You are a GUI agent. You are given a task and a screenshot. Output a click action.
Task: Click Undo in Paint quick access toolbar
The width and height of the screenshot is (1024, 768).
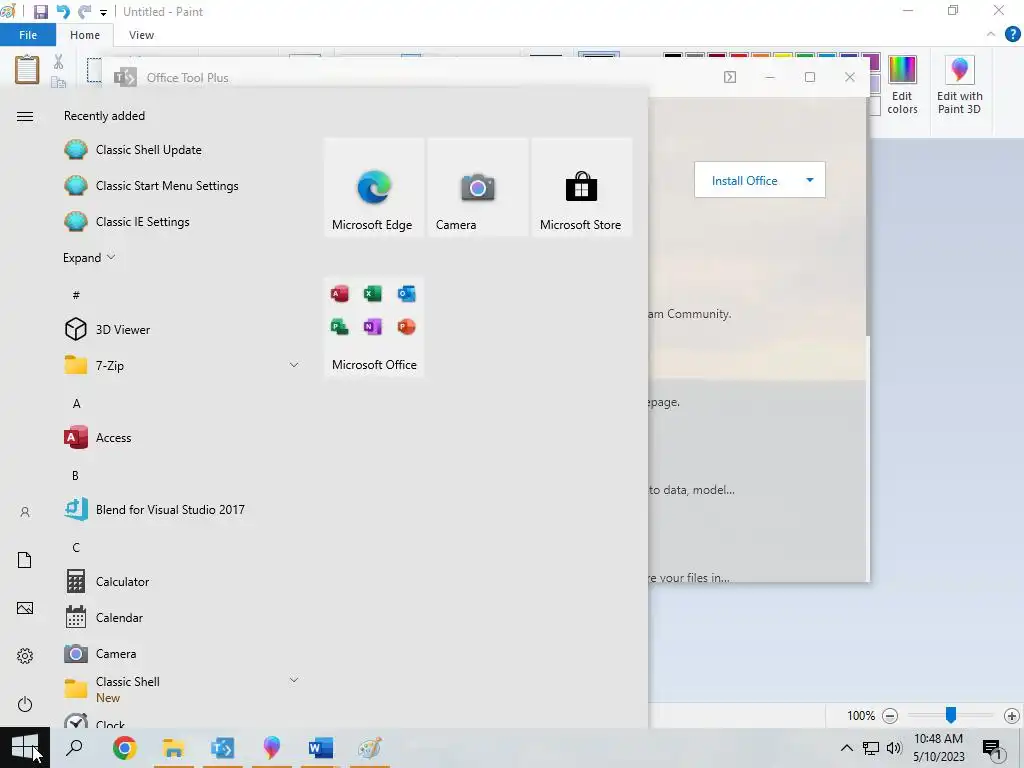[x=63, y=12]
